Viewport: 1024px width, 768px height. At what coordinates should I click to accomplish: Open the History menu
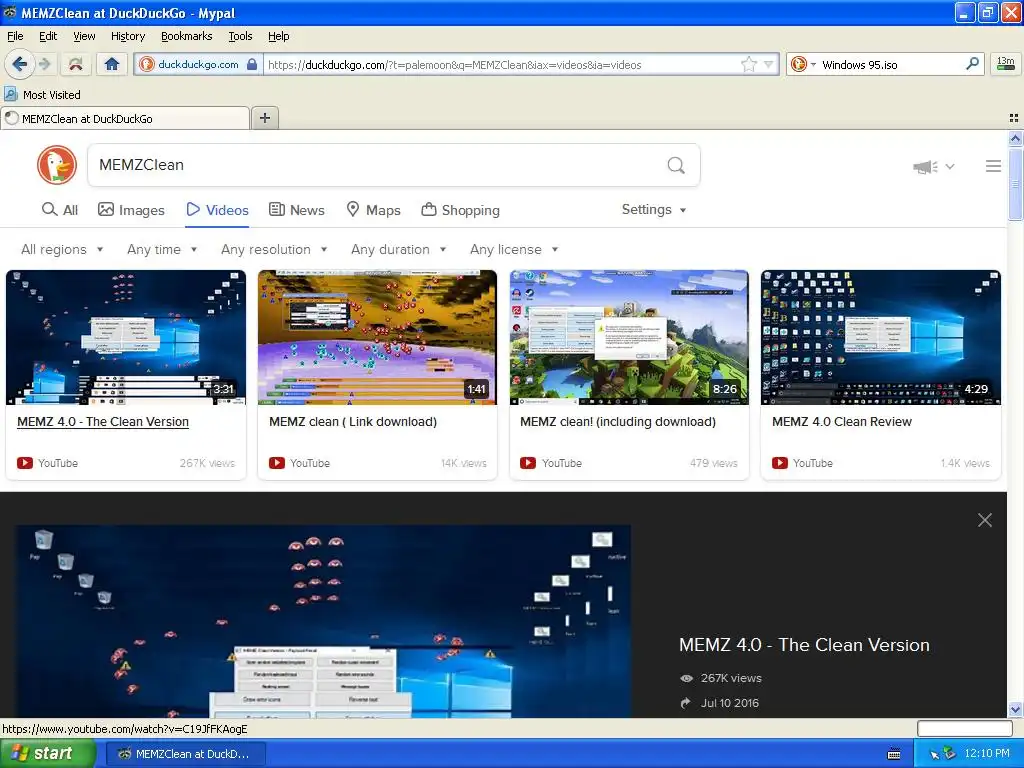pyautogui.click(x=127, y=36)
